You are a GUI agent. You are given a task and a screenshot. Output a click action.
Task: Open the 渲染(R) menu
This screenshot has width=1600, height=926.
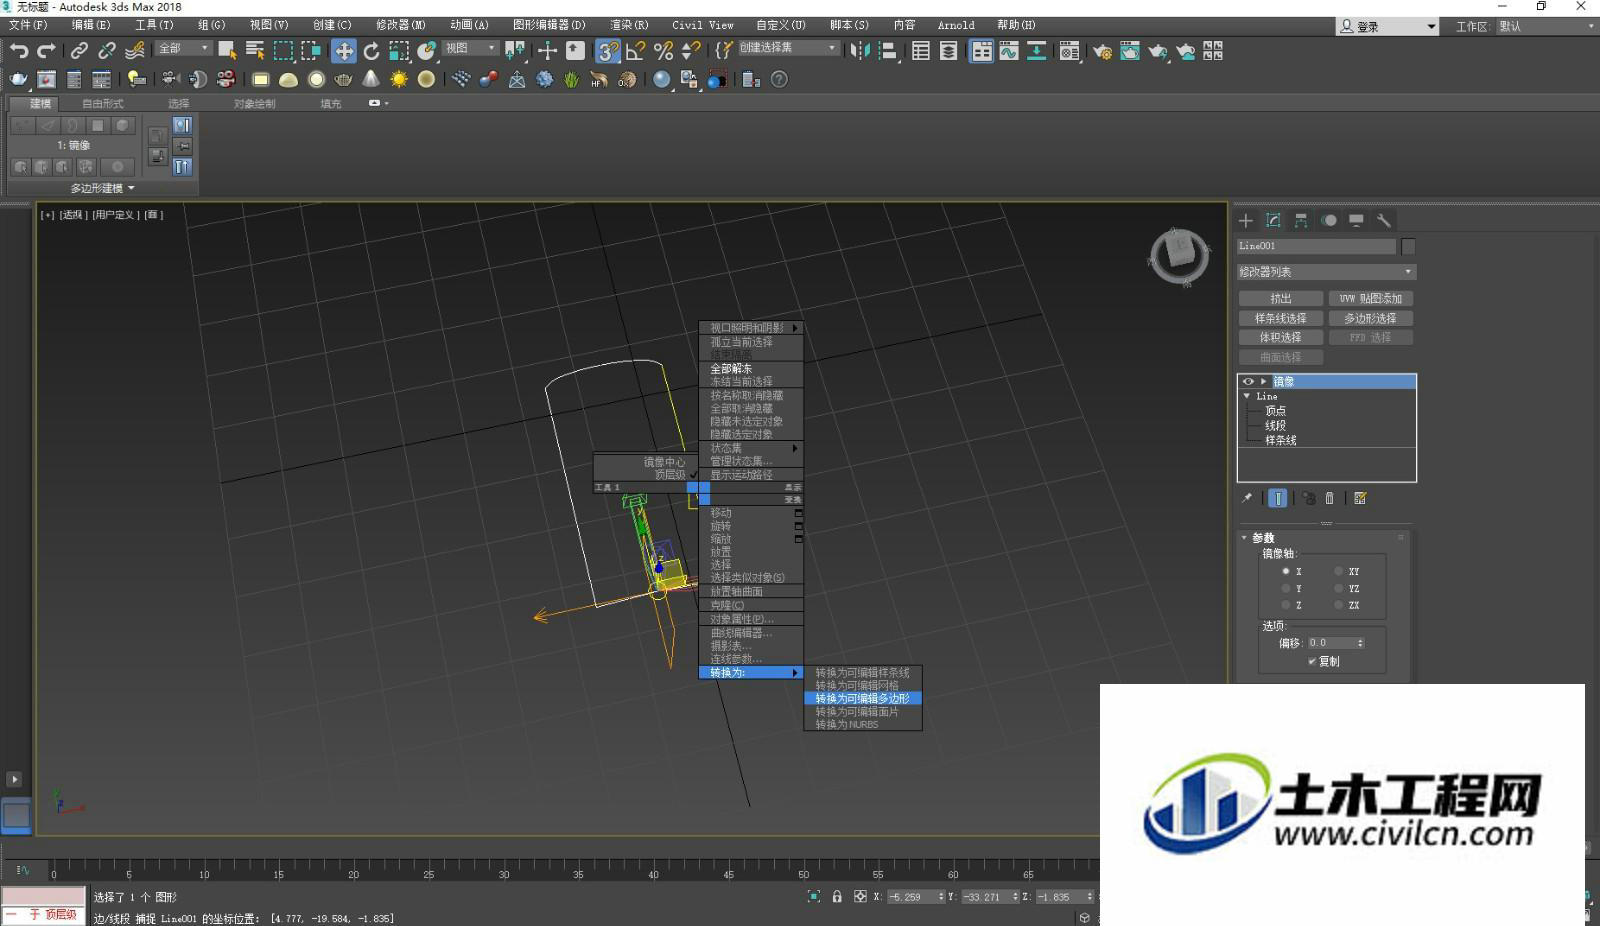coord(629,25)
